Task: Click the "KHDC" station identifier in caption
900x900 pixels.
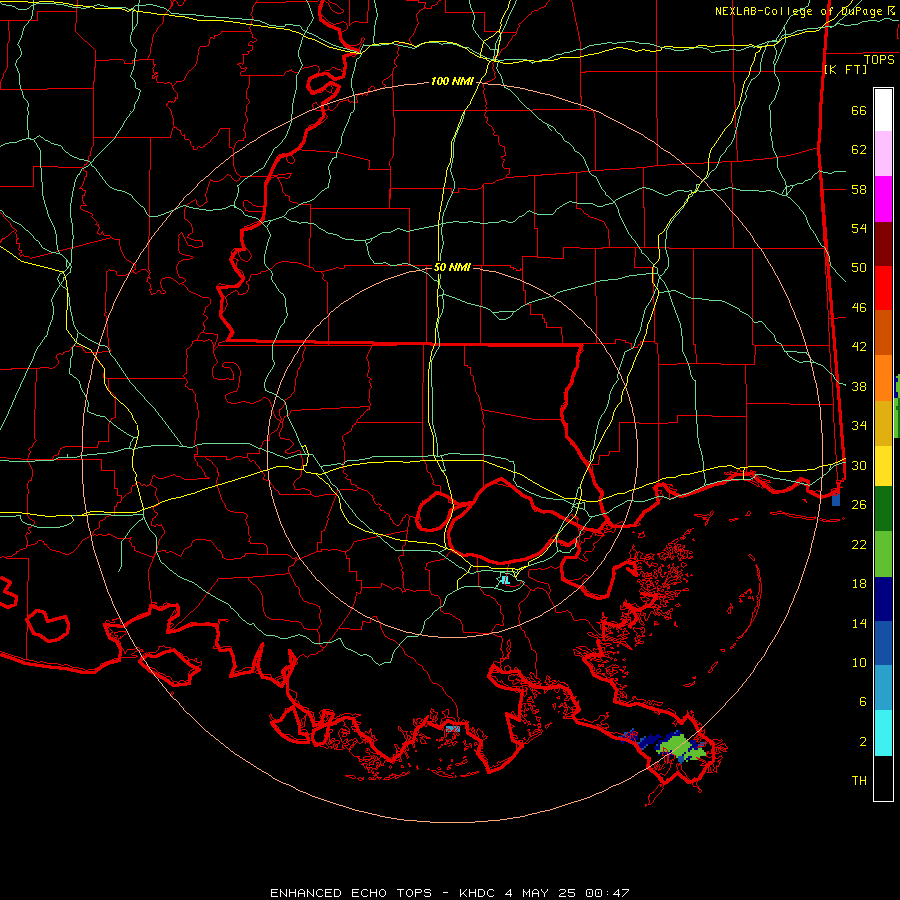Action: coord(479,893)
